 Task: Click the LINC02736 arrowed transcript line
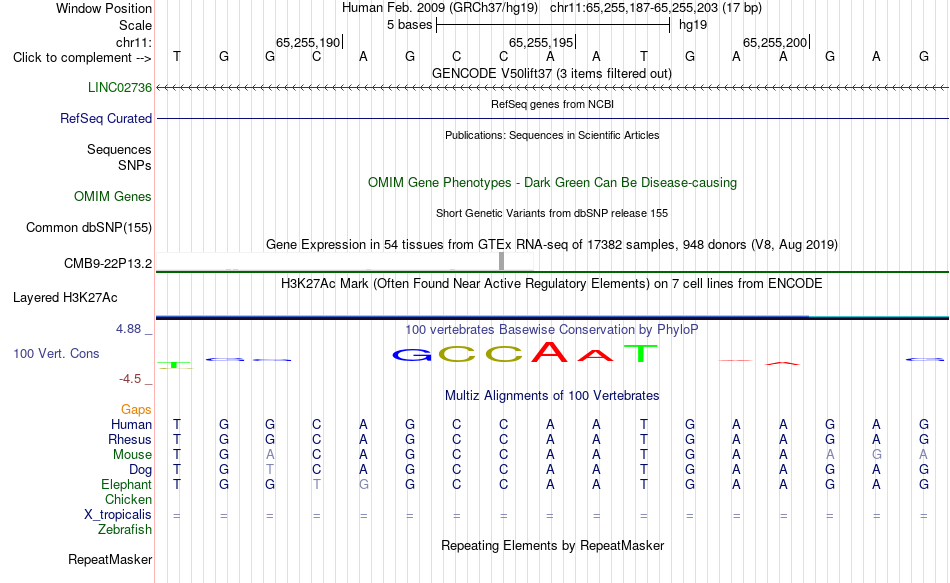click(x=552, y=88)
